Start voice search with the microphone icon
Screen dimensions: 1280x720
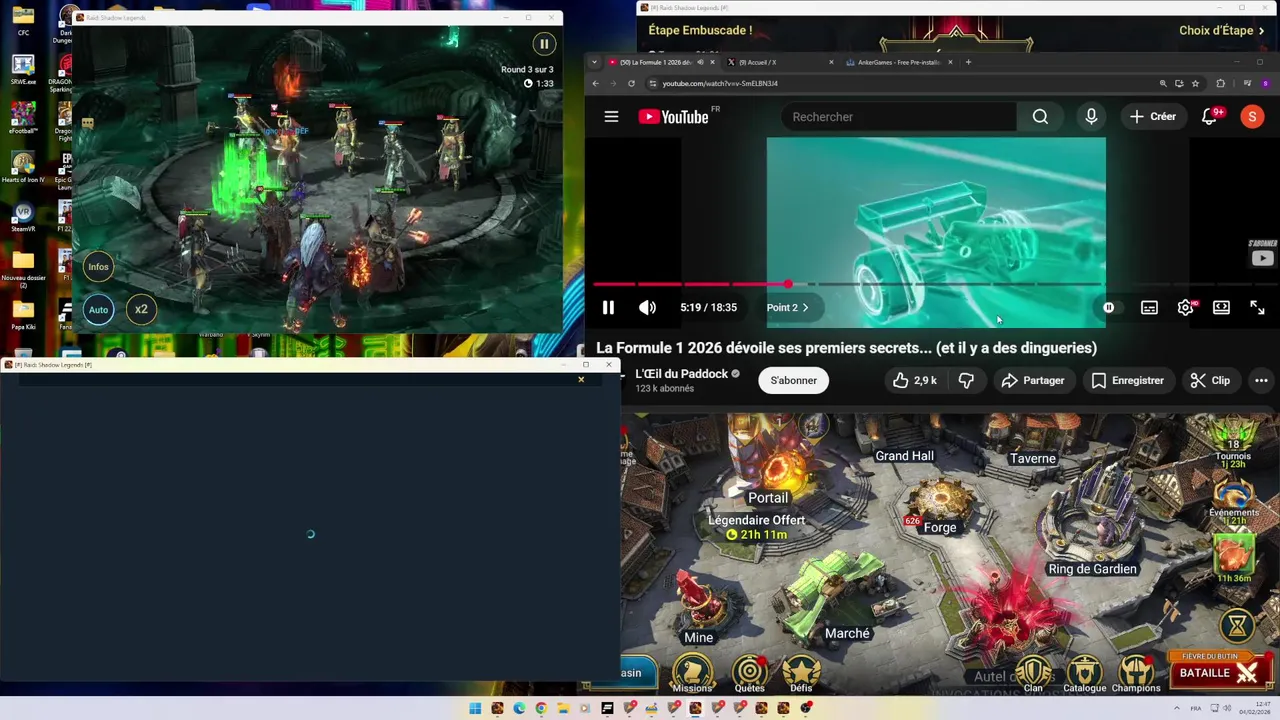(x=1091, y=117)
